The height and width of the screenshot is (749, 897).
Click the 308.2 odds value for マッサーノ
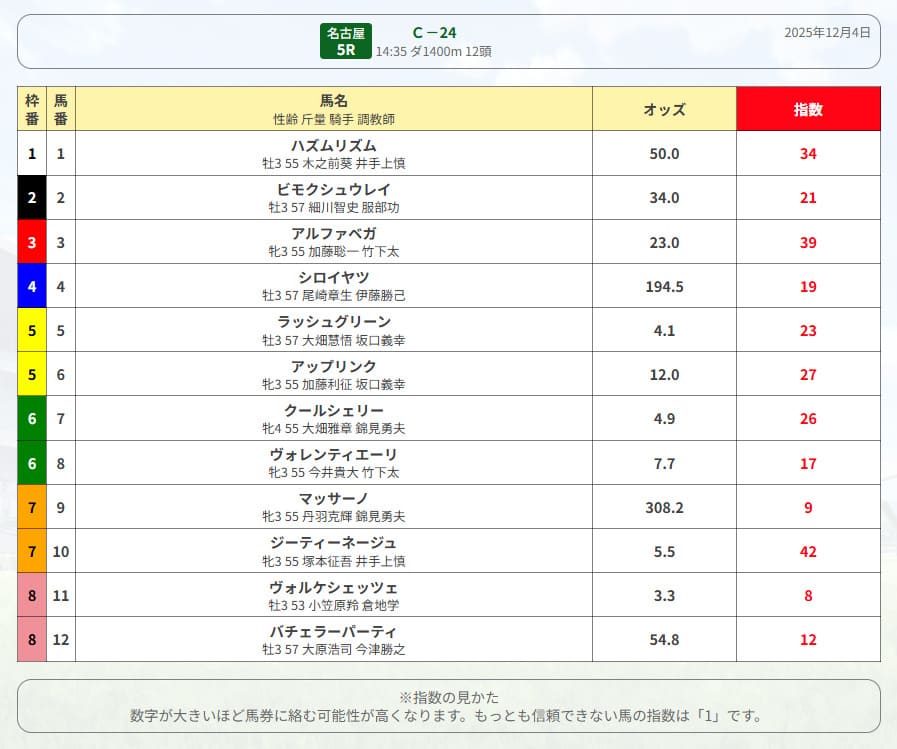664,507
